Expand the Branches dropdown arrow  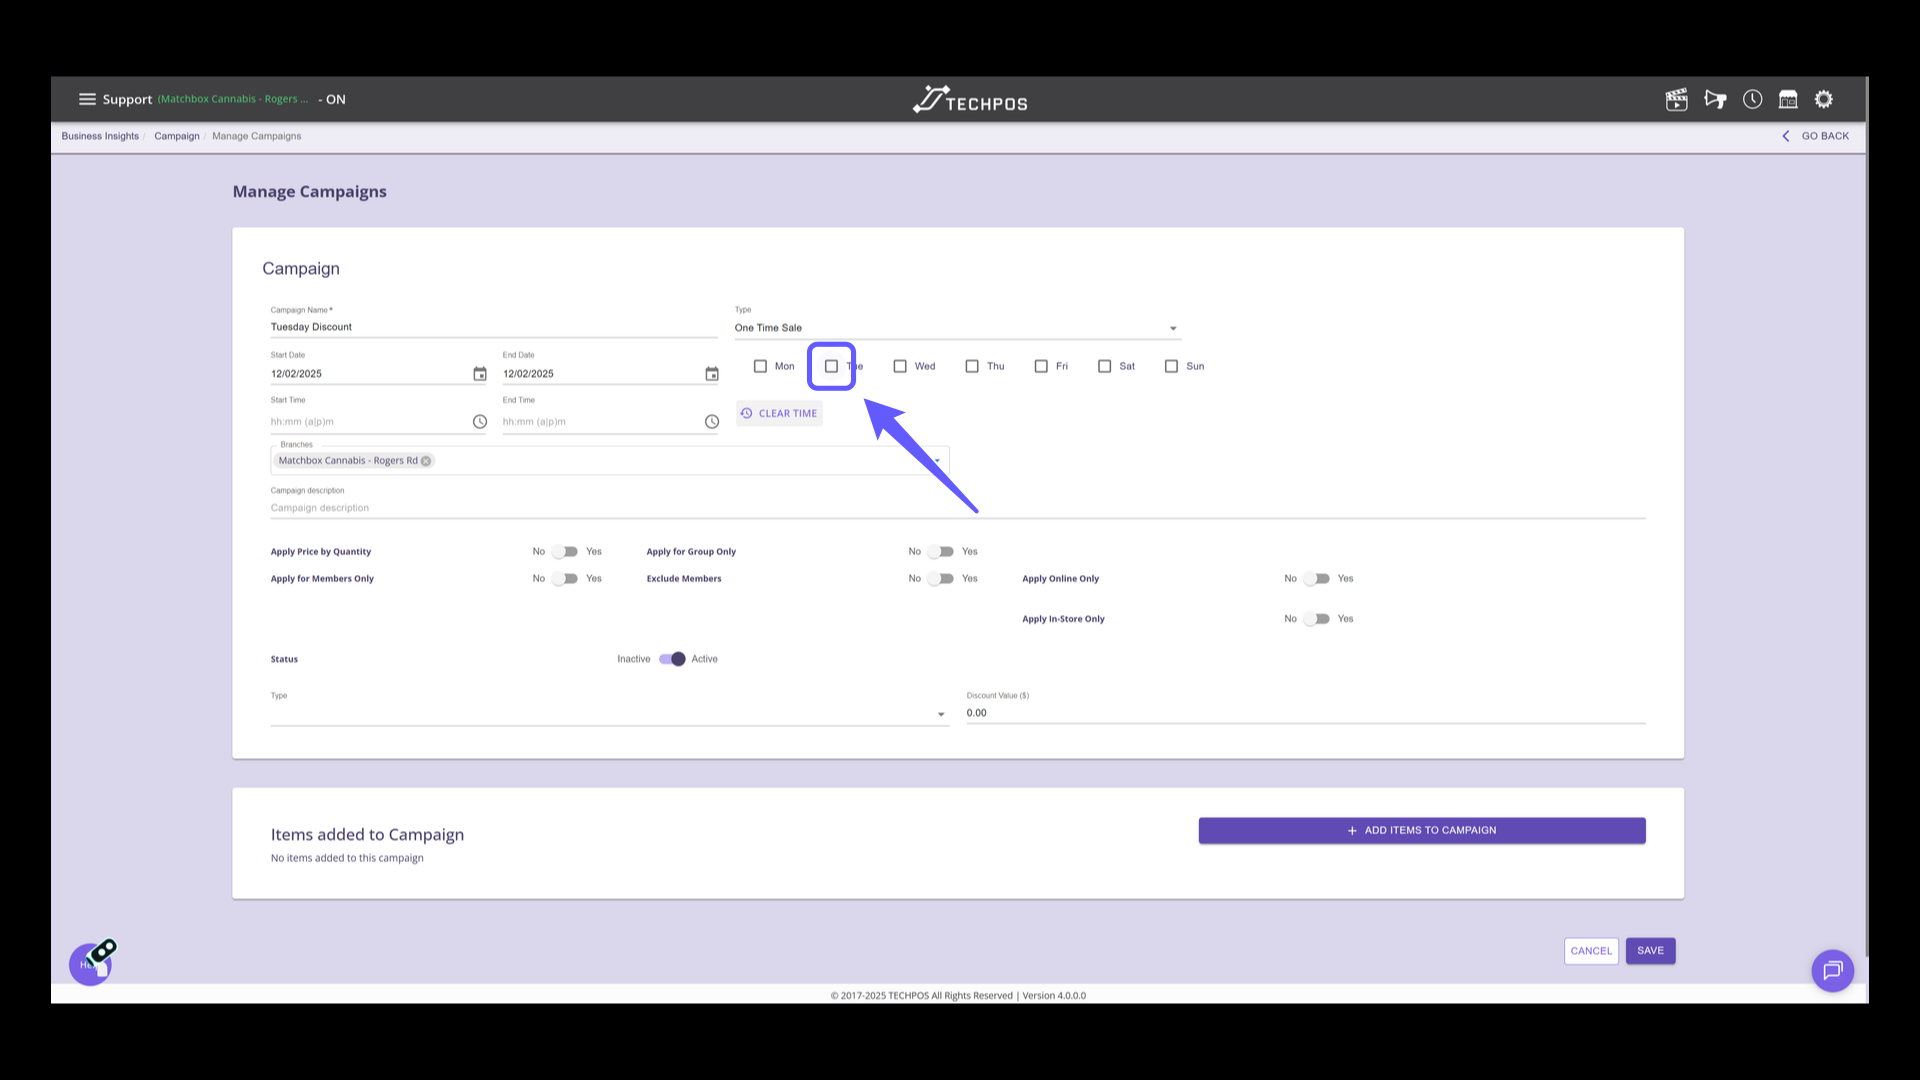[x=938, y=461]
